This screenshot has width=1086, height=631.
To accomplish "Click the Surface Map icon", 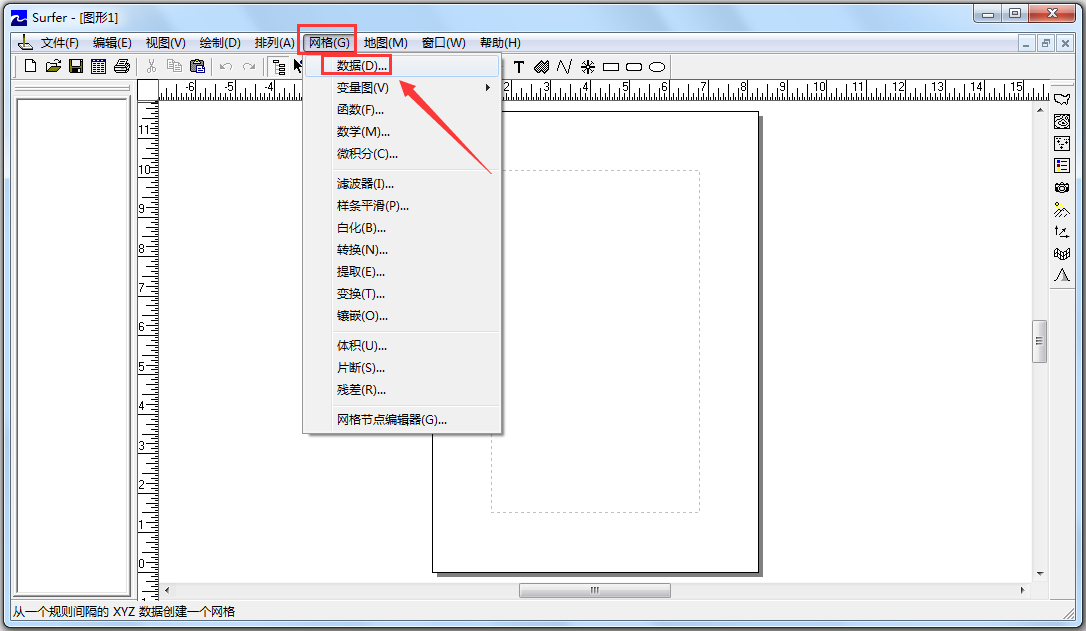I will pyautogui.click(x=1062, y=275).
